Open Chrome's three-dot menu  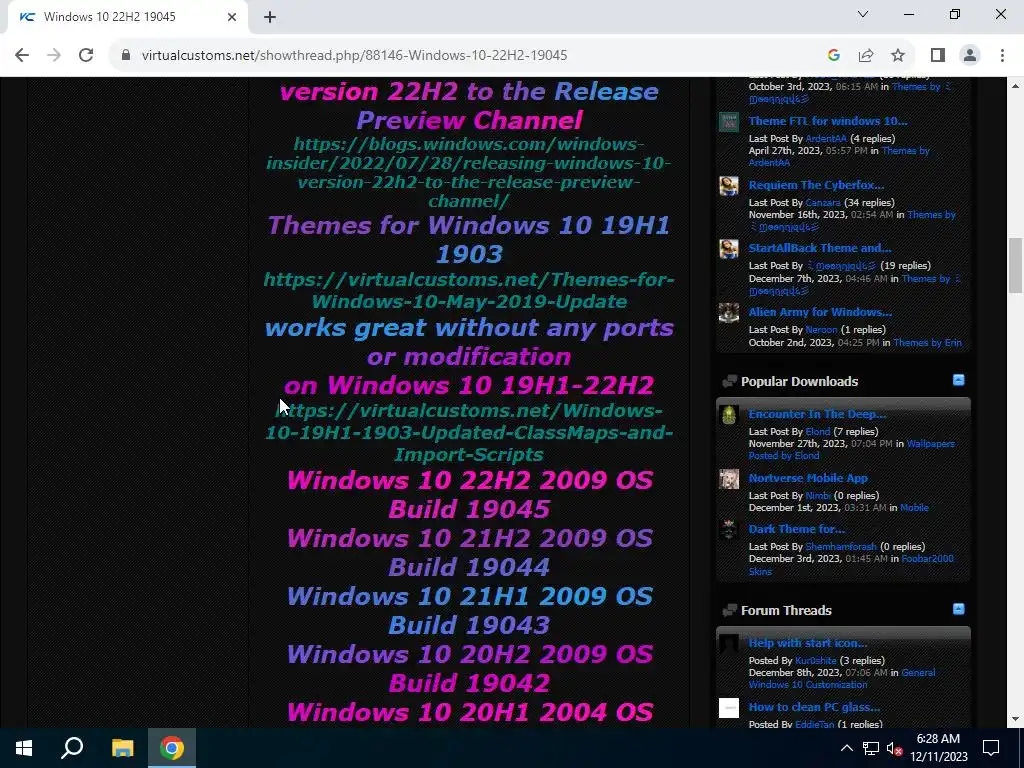[x=1002, y=55]
